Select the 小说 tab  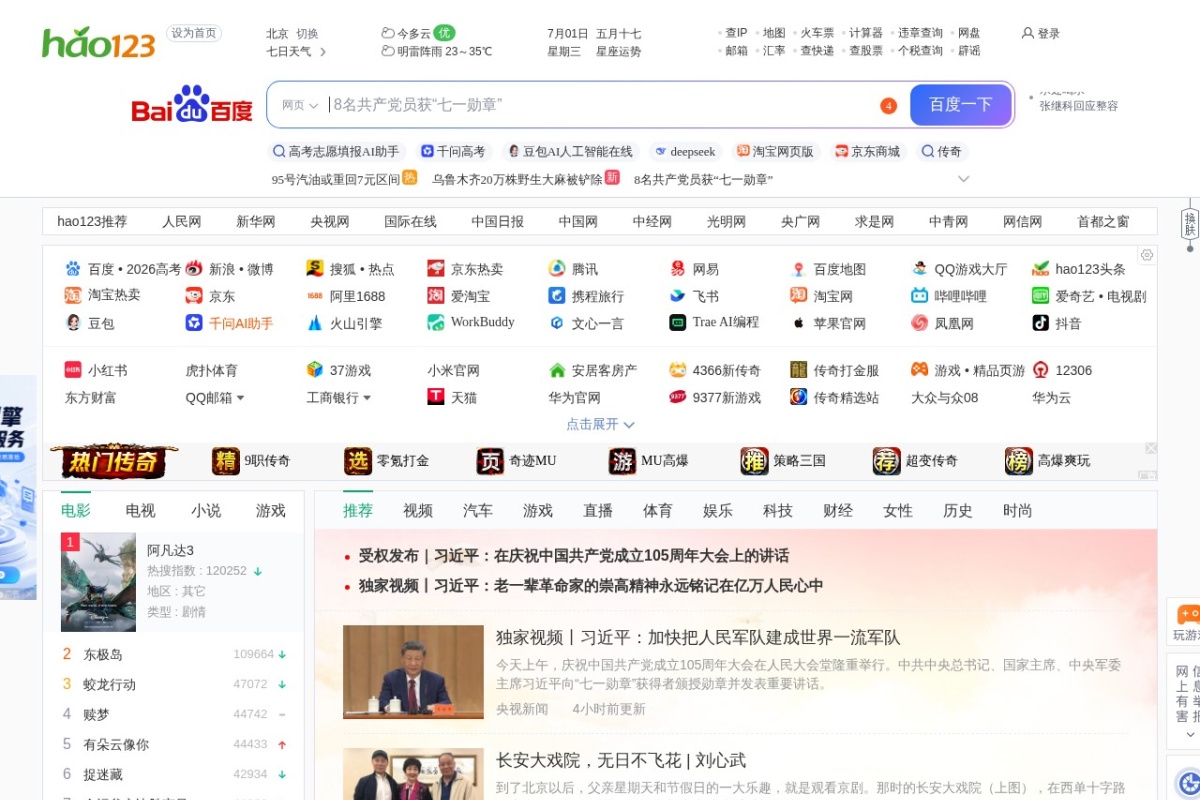pos(206,510)
